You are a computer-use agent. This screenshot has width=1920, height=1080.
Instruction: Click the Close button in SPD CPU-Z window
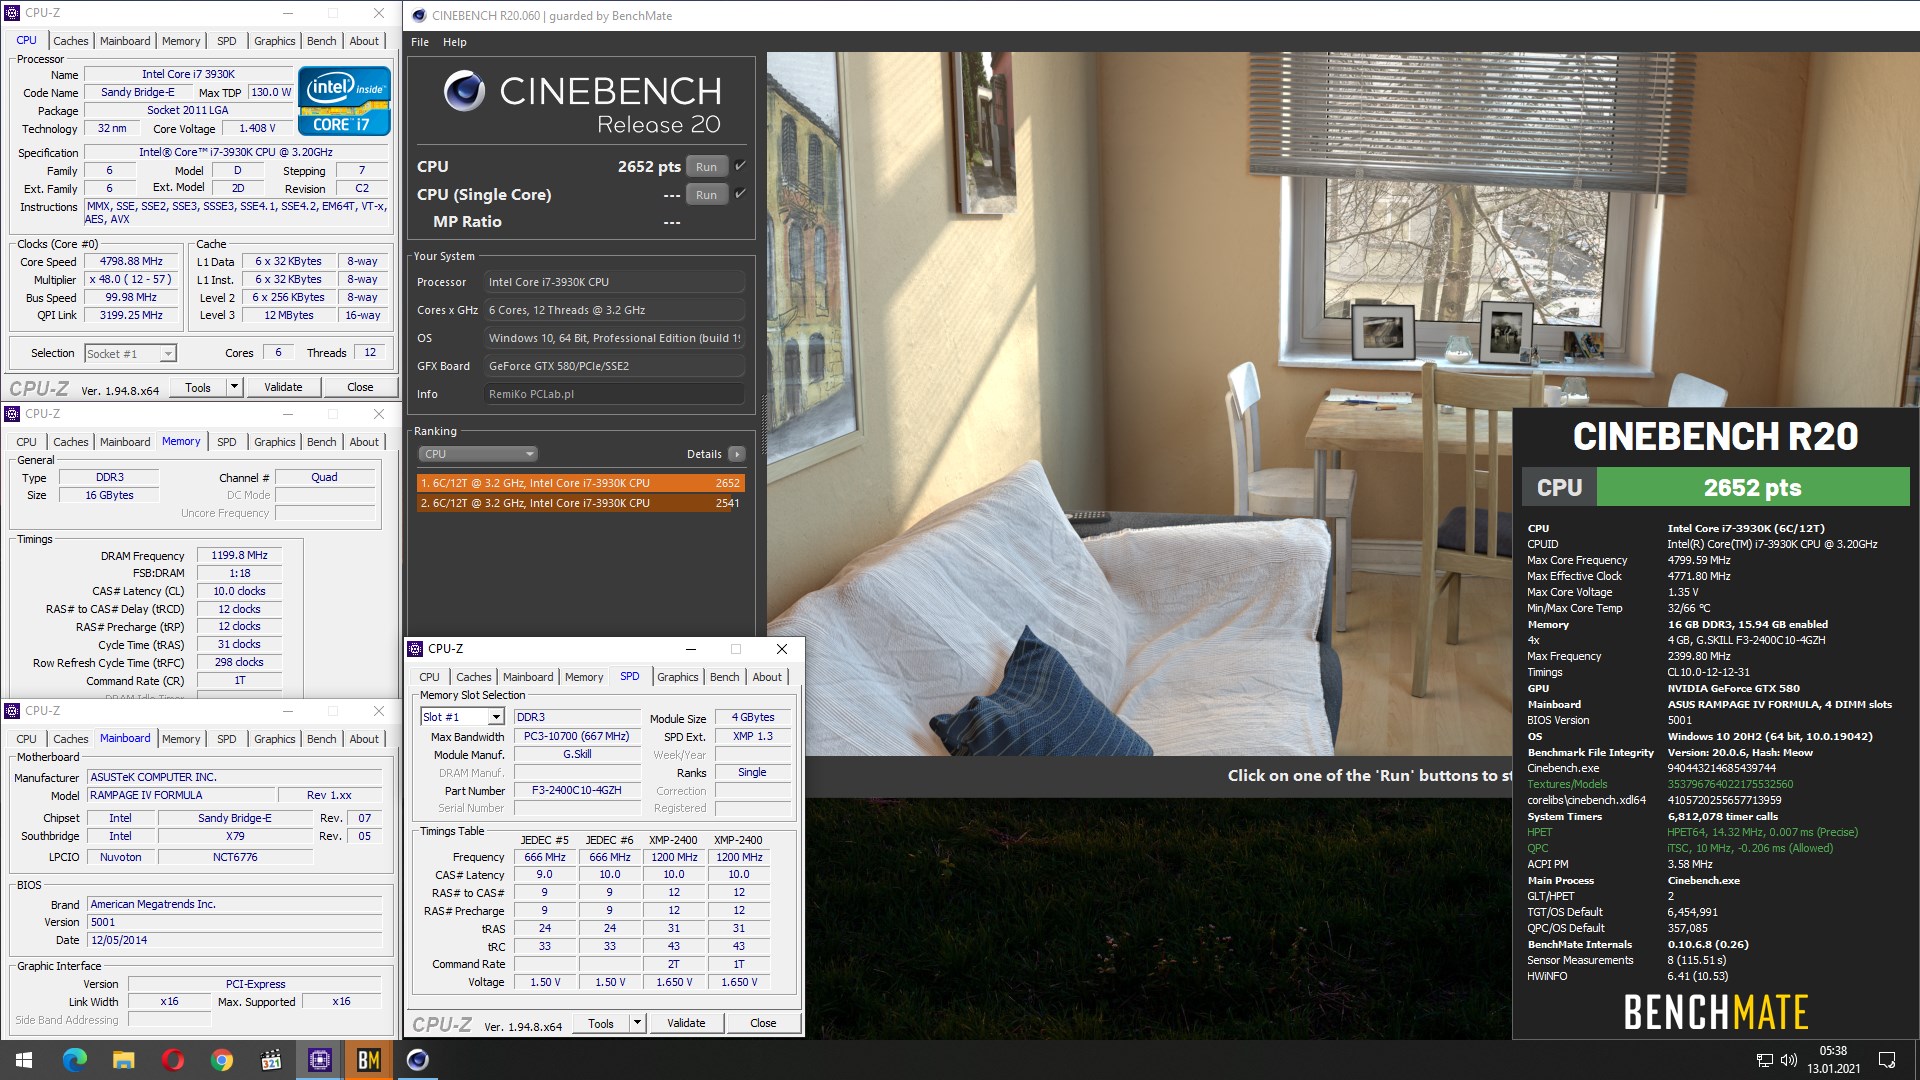pyautogui.click(x=763, y=1023)
